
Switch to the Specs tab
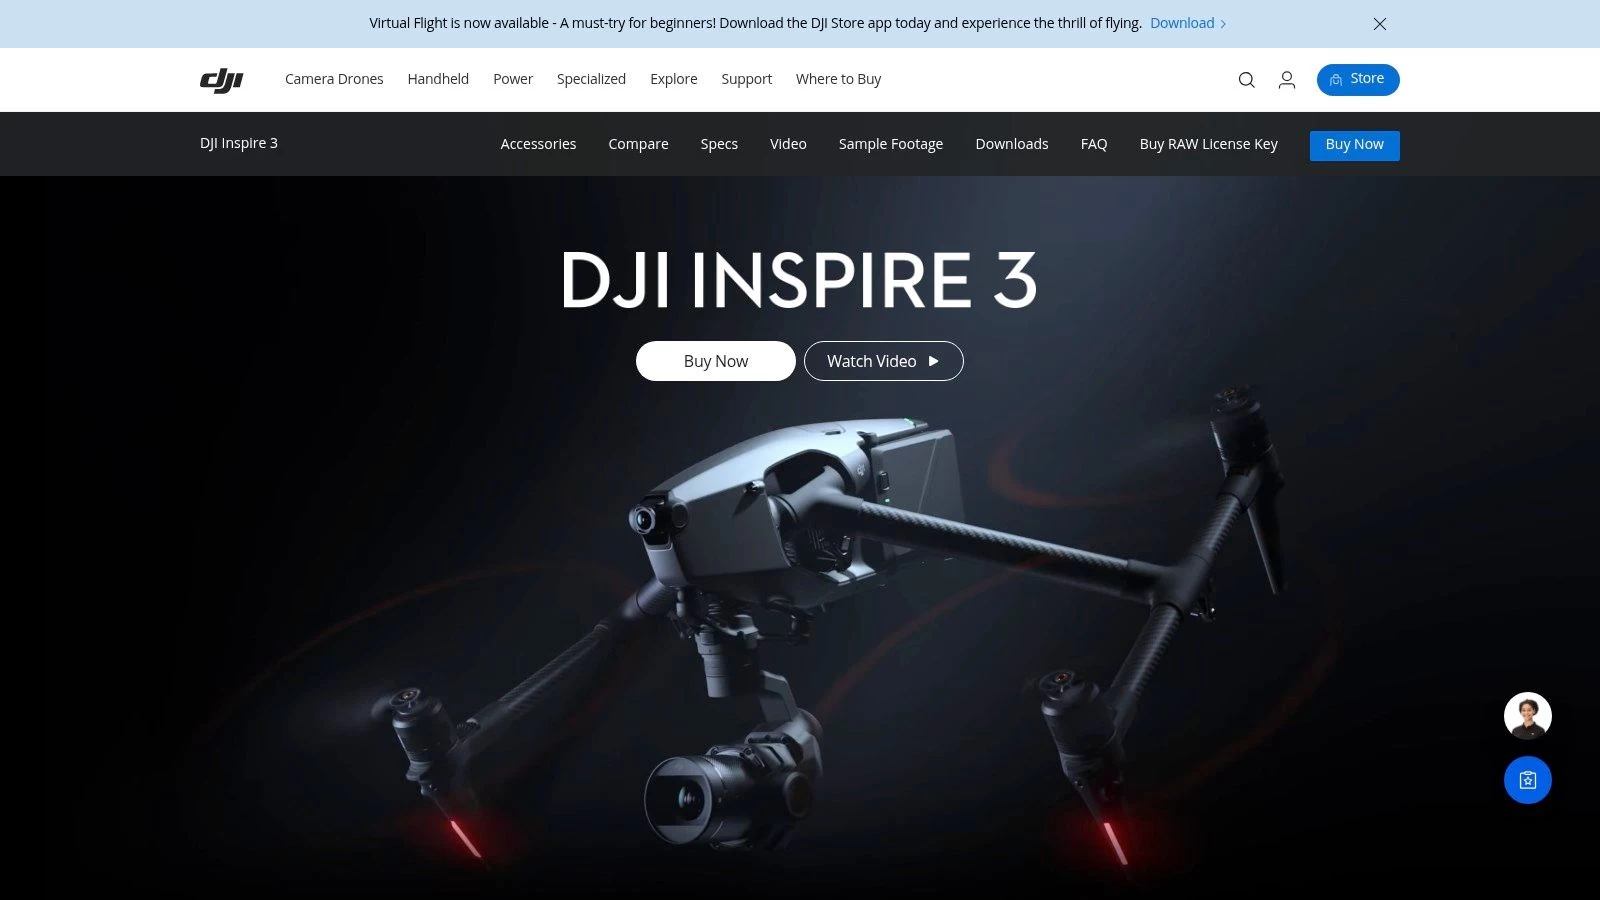coord(719,144)
